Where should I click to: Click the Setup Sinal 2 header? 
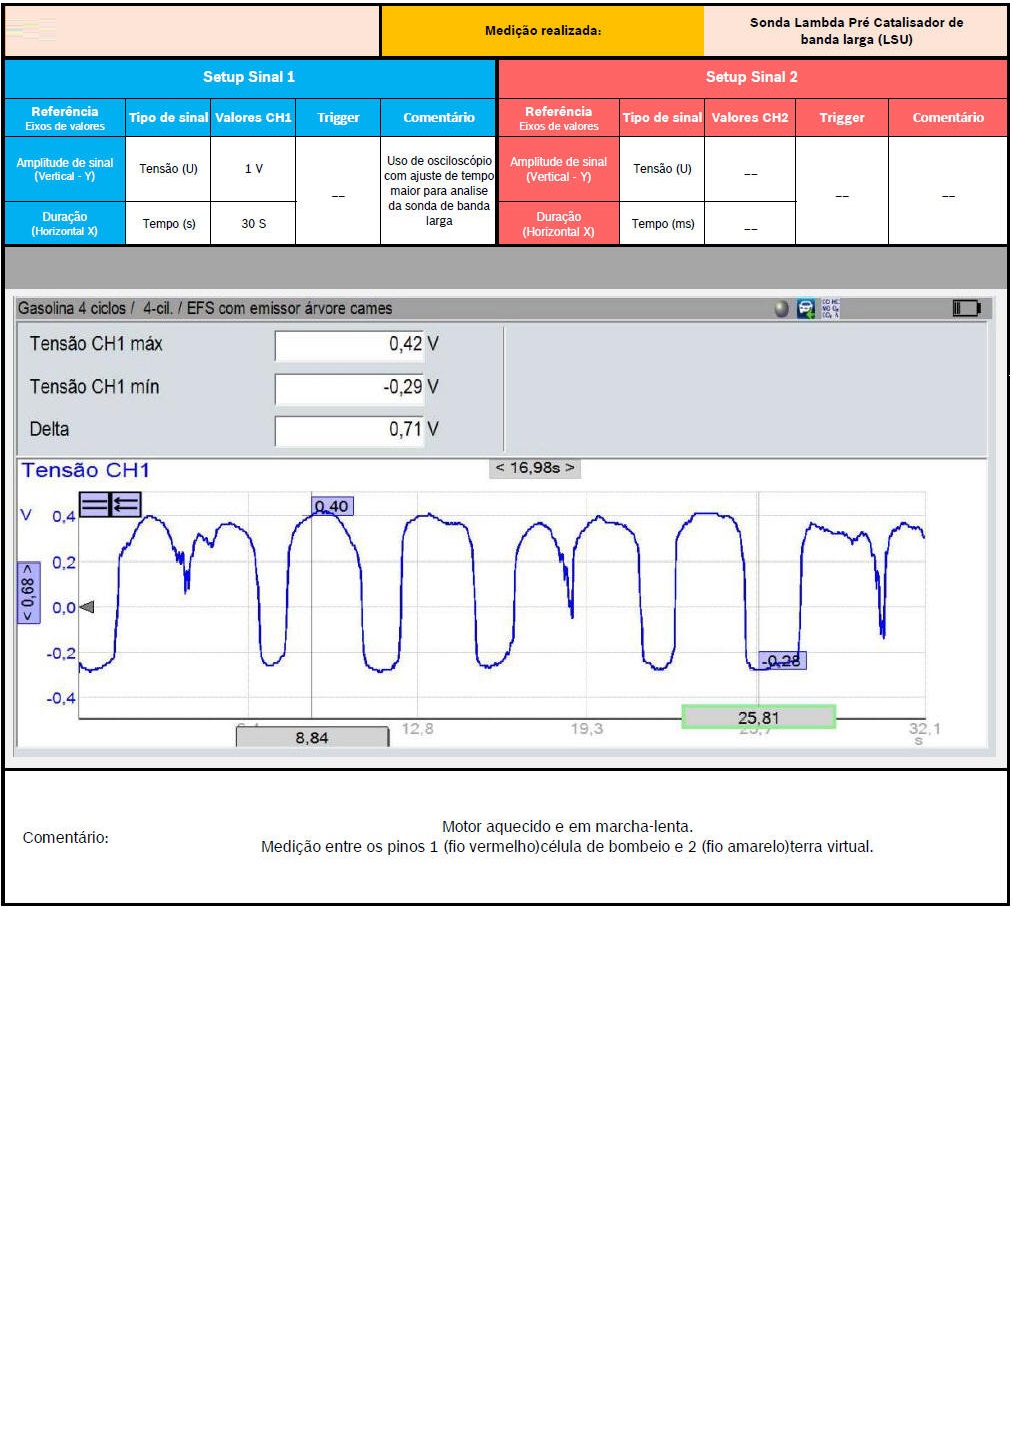pos(752,77)
